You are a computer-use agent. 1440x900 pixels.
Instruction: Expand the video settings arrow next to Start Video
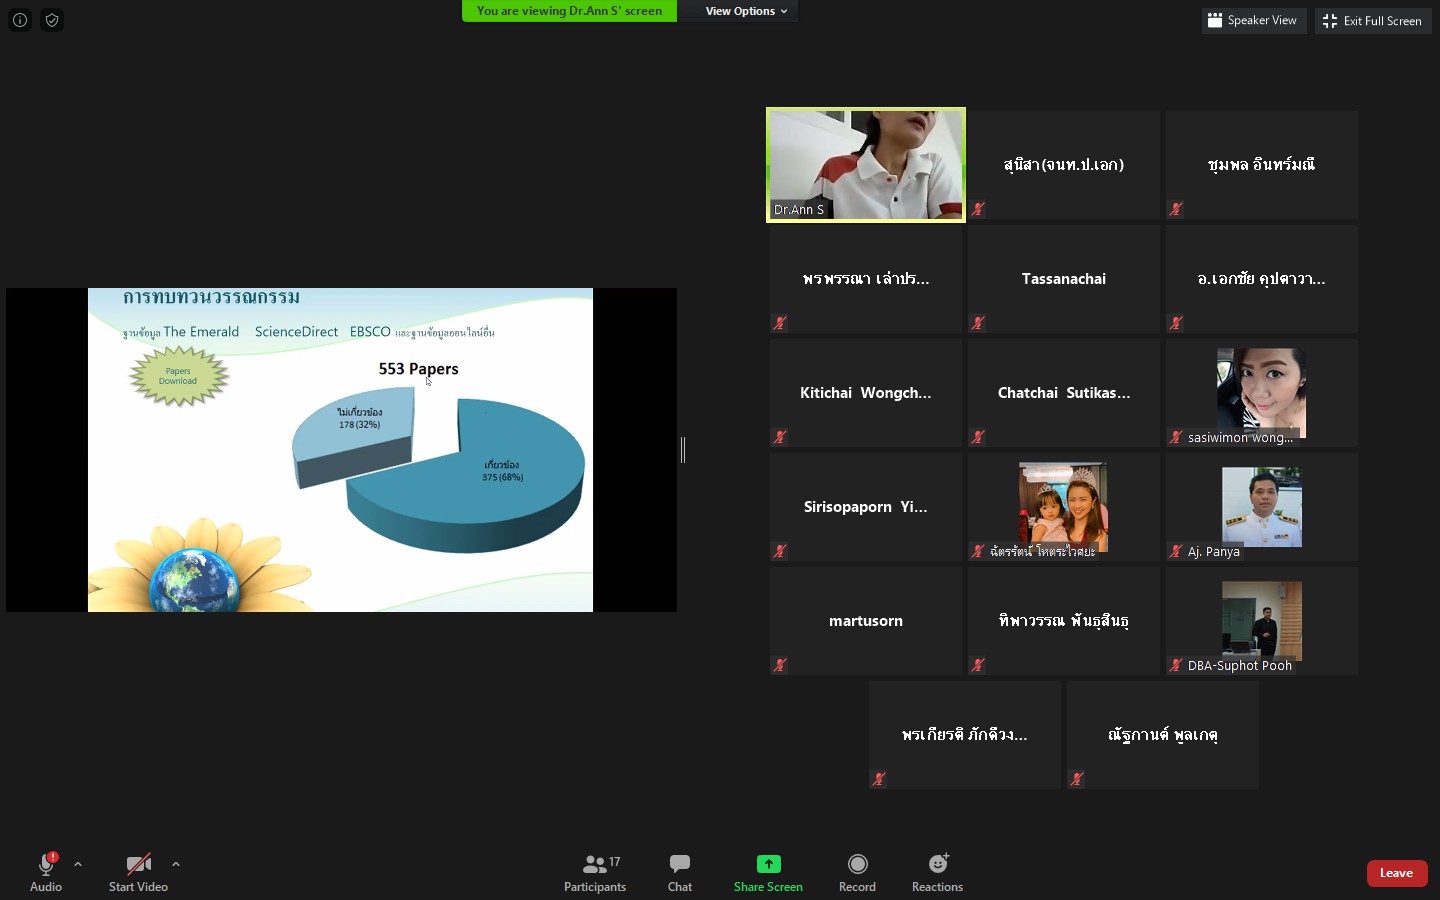pos(176,865)
